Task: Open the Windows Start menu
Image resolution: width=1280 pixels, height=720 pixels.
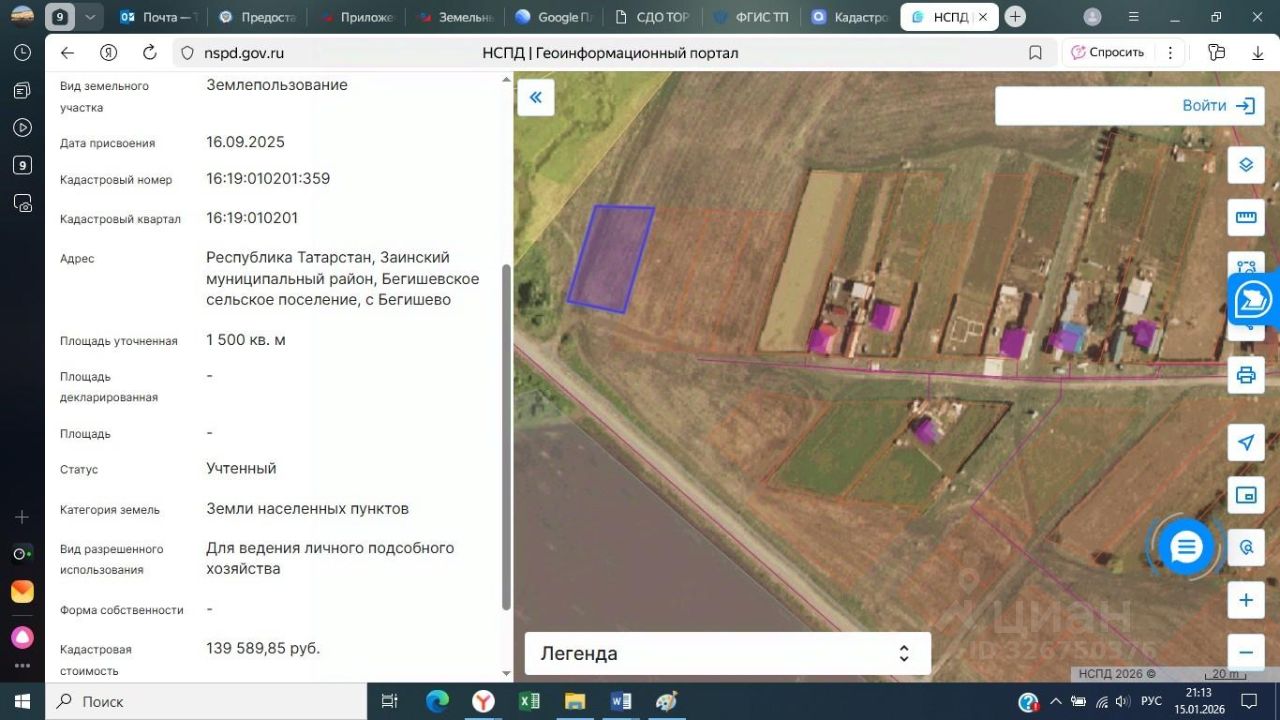Action: [22, 701]
